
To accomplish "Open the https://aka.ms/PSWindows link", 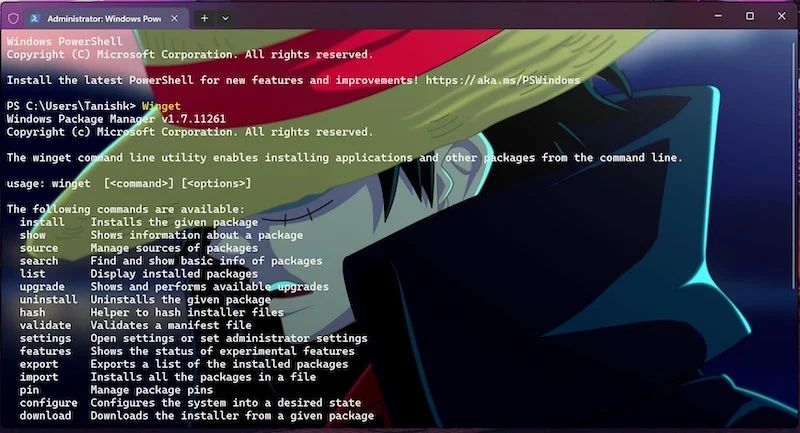I will 503,80.
